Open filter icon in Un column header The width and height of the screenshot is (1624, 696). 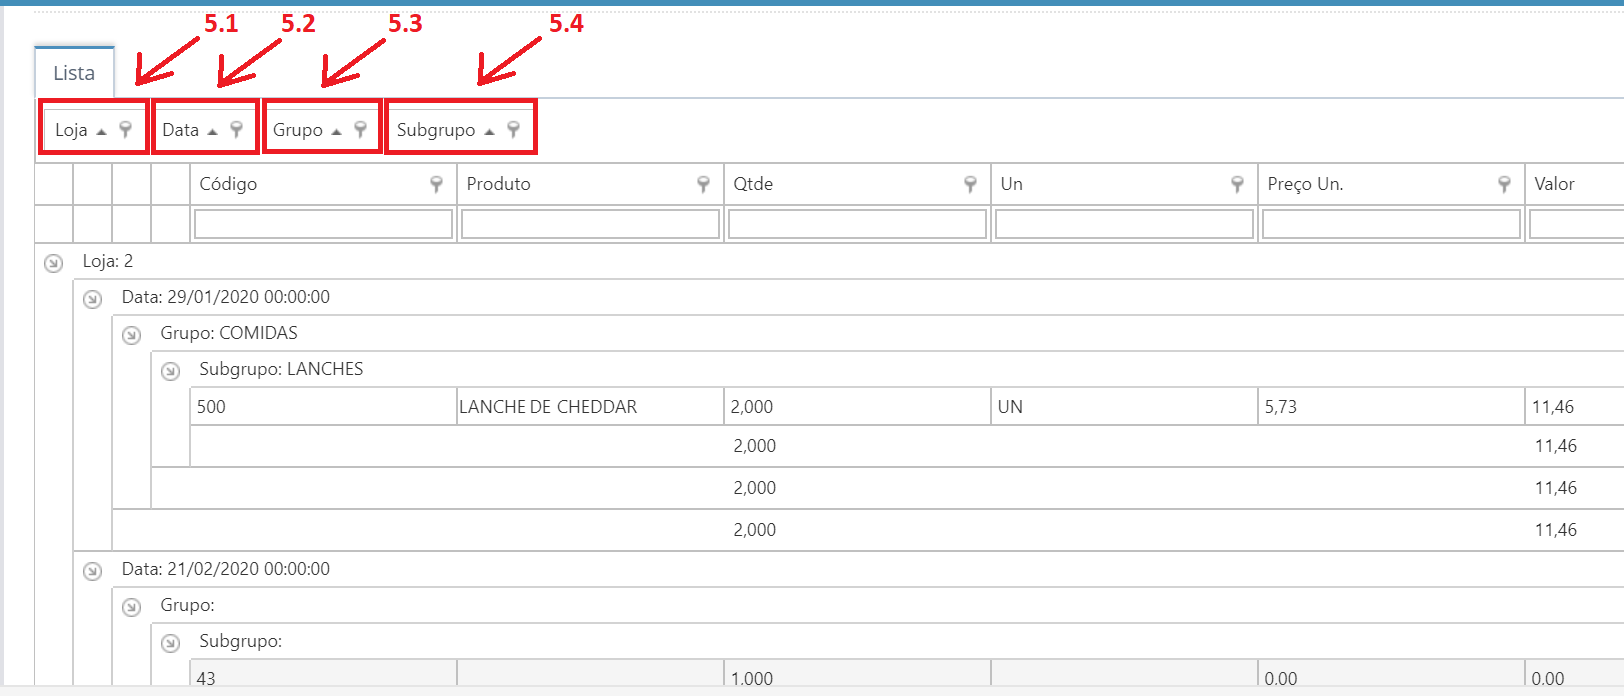pyautogui.click(x=1237, y=184)
